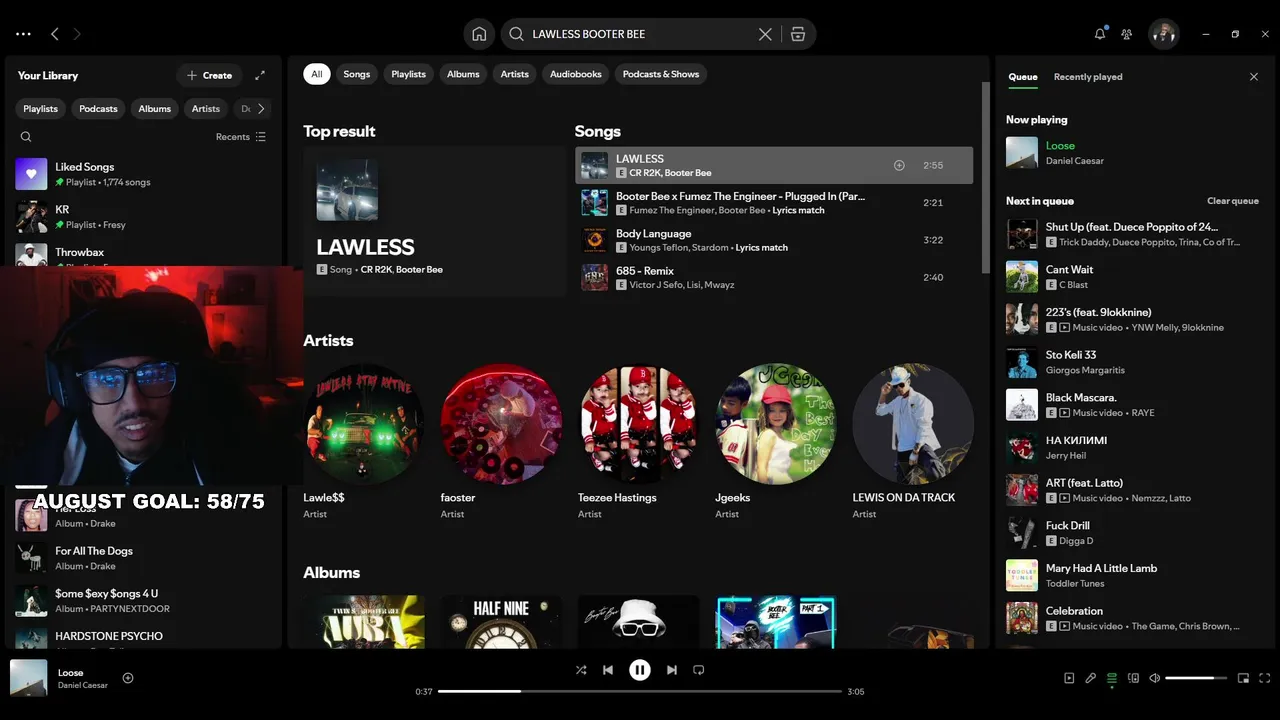Open Connect to a device
This screenshot has width=1280, height=720.
1133,678
